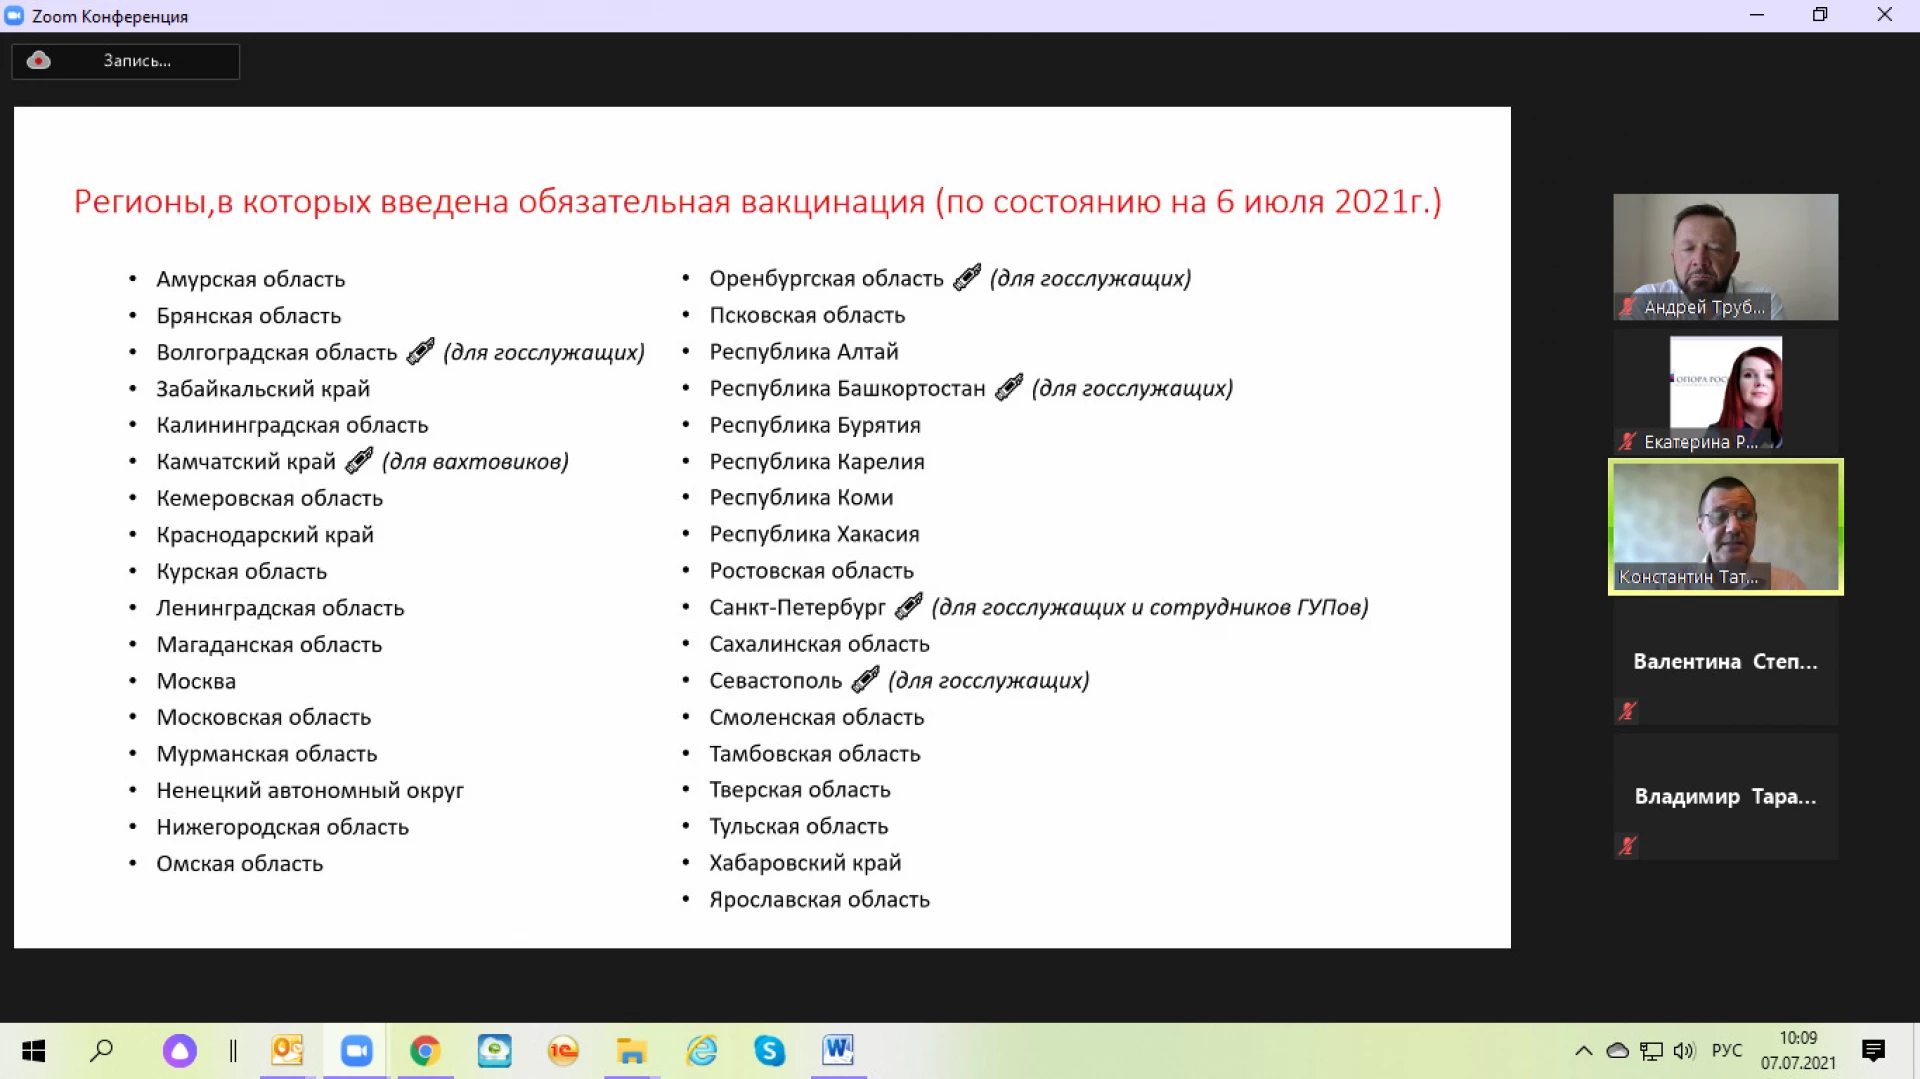Open Skype from the taskbar
The height and width of the screenshot is (1079, 1920).
769,1050
